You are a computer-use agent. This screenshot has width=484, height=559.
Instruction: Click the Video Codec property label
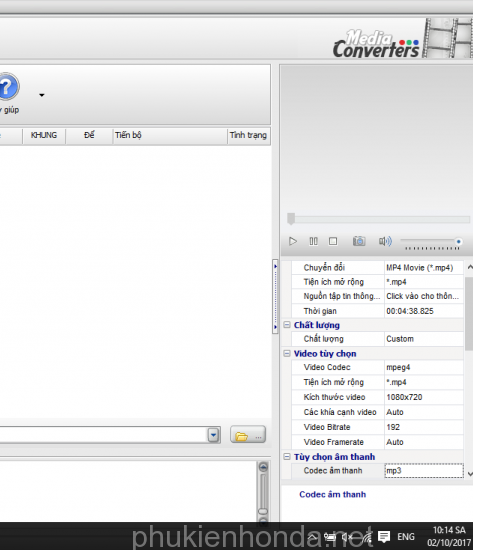click(x=327, y=368)
